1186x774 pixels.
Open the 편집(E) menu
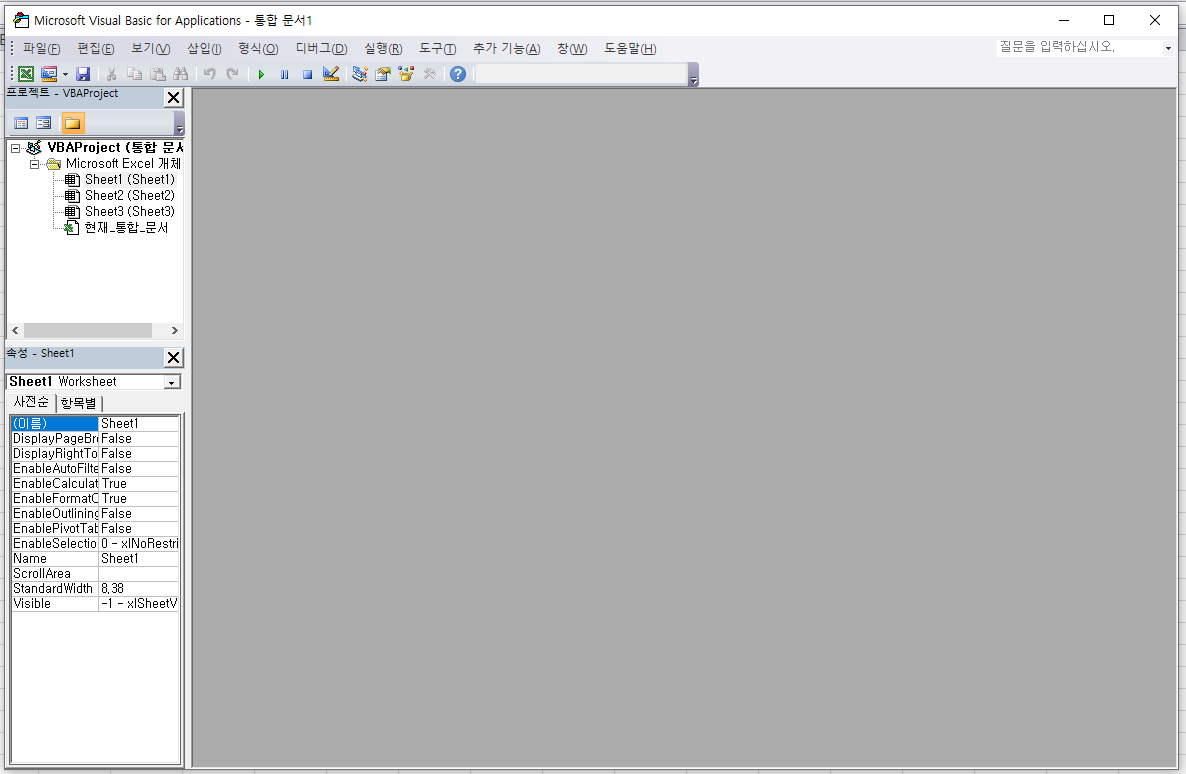(95, 48)
